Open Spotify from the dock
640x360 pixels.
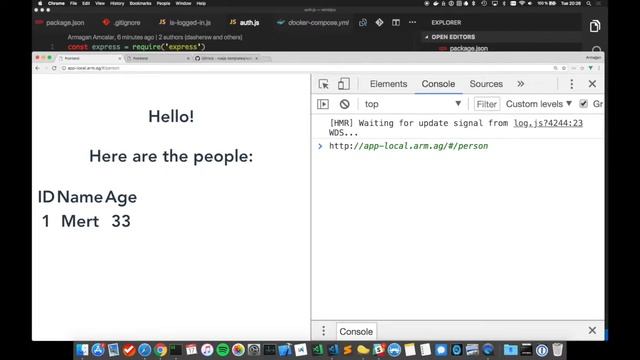pyautogui.click(x=223, y=350)
